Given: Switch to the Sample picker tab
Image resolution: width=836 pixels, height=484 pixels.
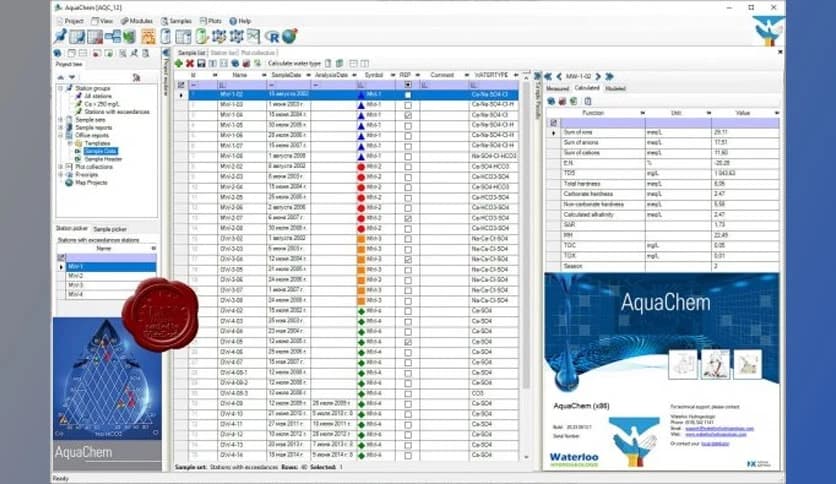Looking at the screenshot, I should pyautogui.click(x=110, y=229).
